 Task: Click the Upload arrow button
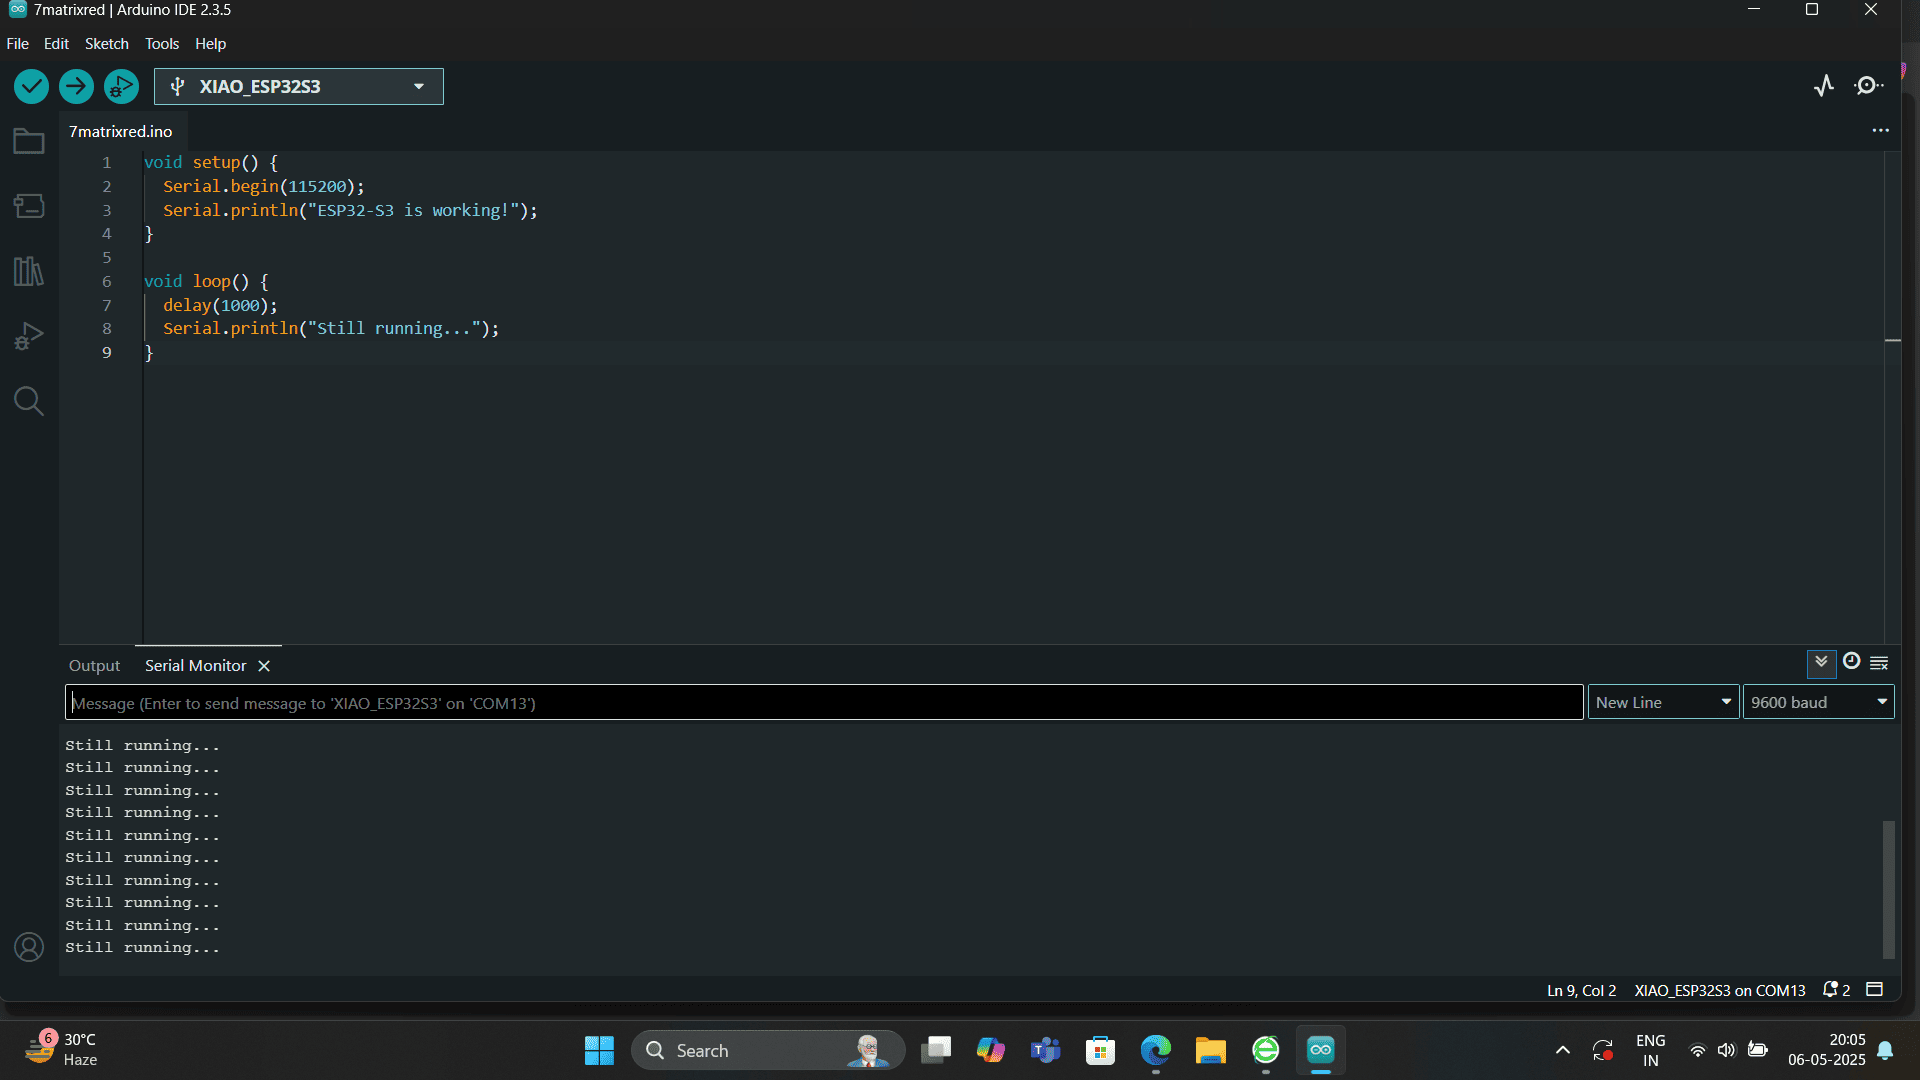[x=76, y=87]
